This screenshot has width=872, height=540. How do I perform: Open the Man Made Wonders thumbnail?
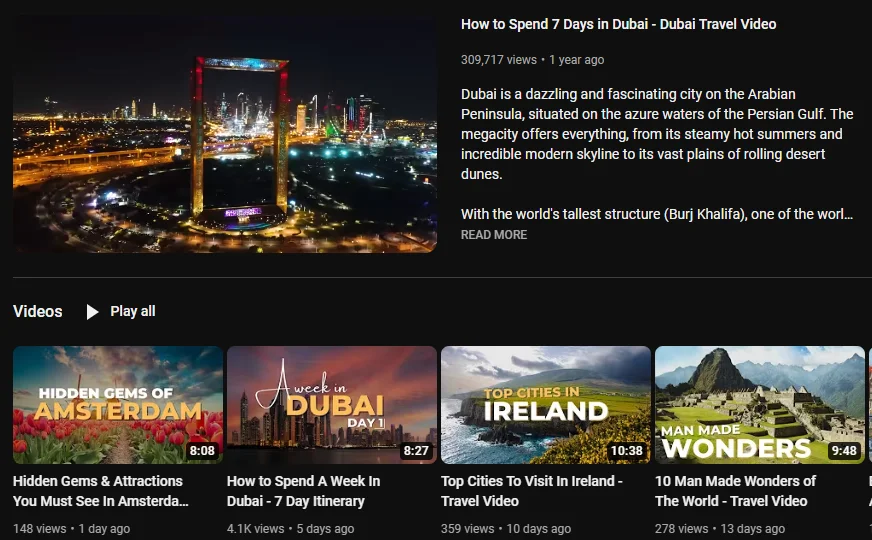760,405
